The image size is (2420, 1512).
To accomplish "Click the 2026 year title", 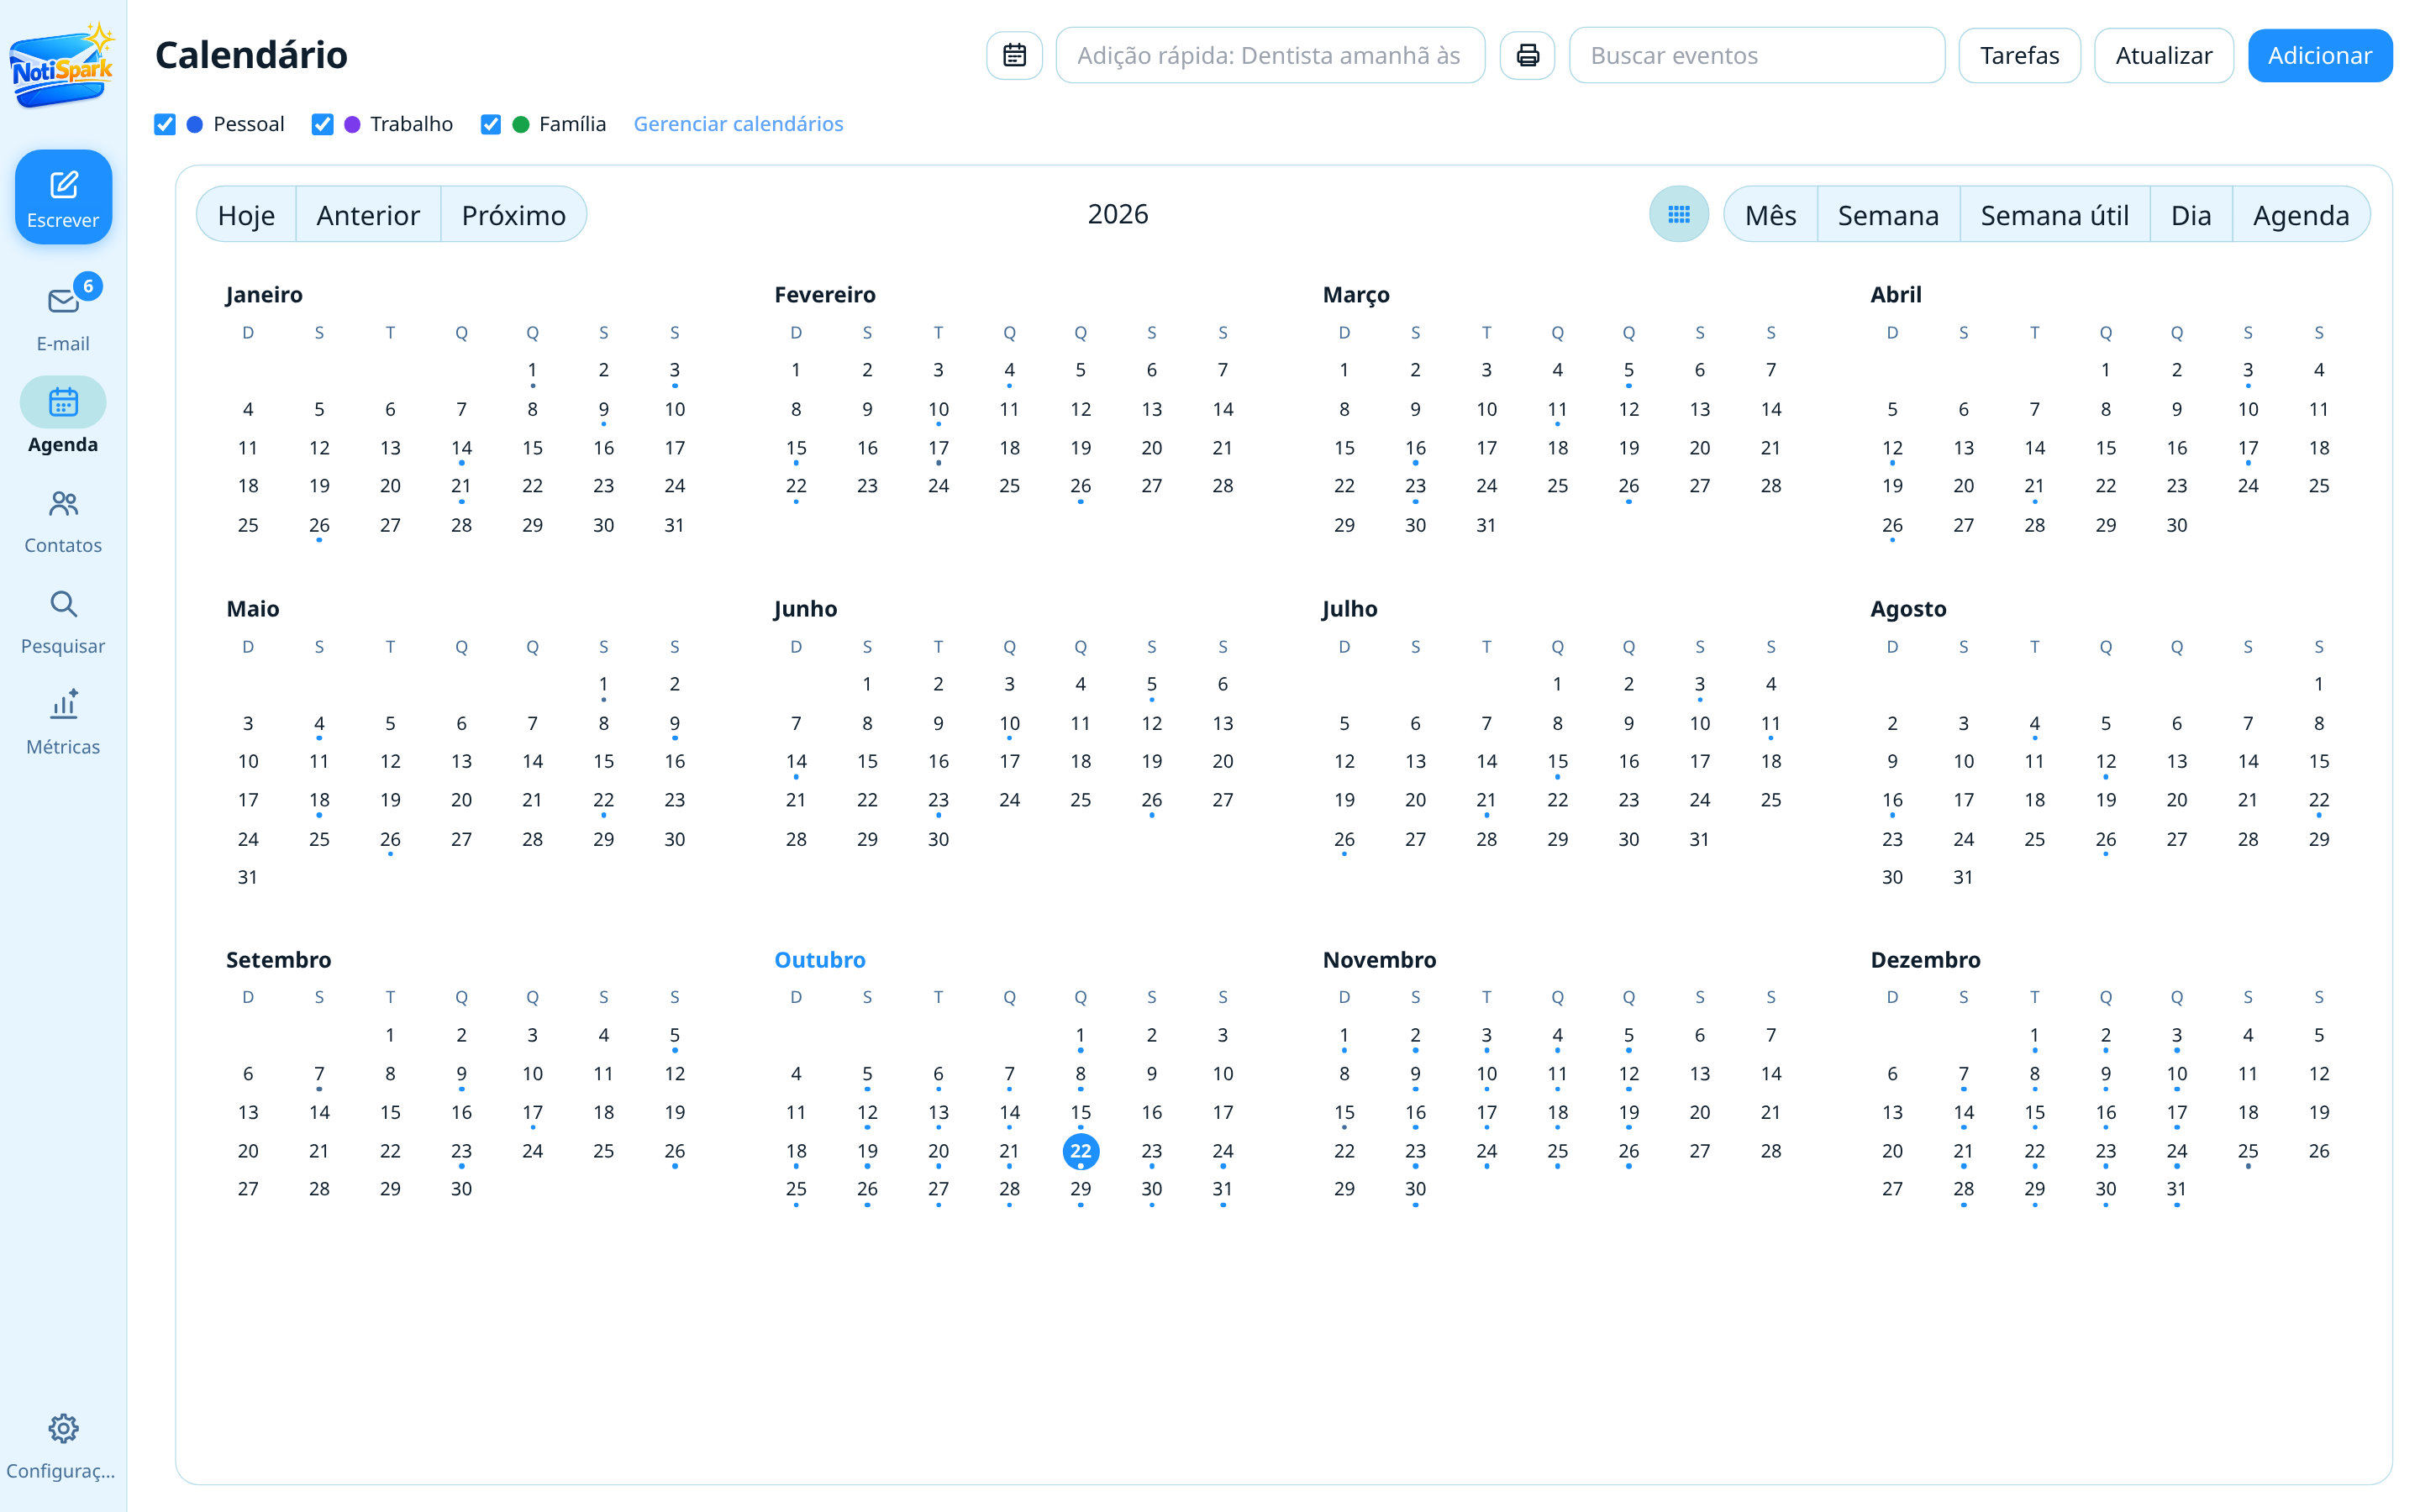I will (1117, 214).
